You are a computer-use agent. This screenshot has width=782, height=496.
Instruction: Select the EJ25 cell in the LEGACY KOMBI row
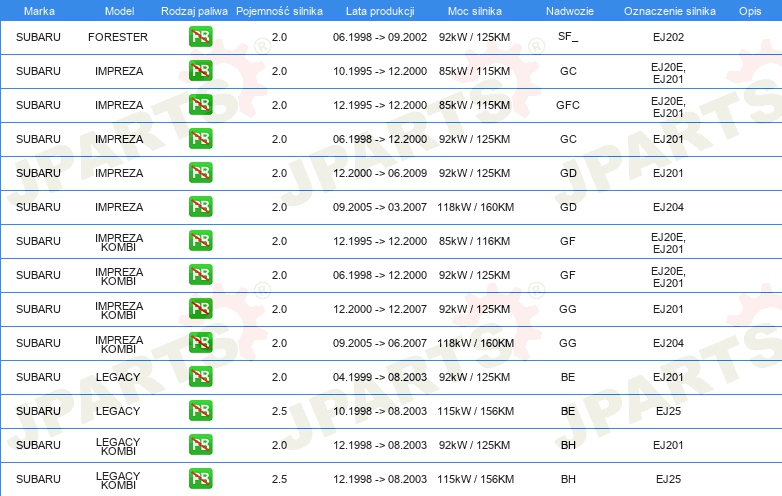(x=668, y=479)
